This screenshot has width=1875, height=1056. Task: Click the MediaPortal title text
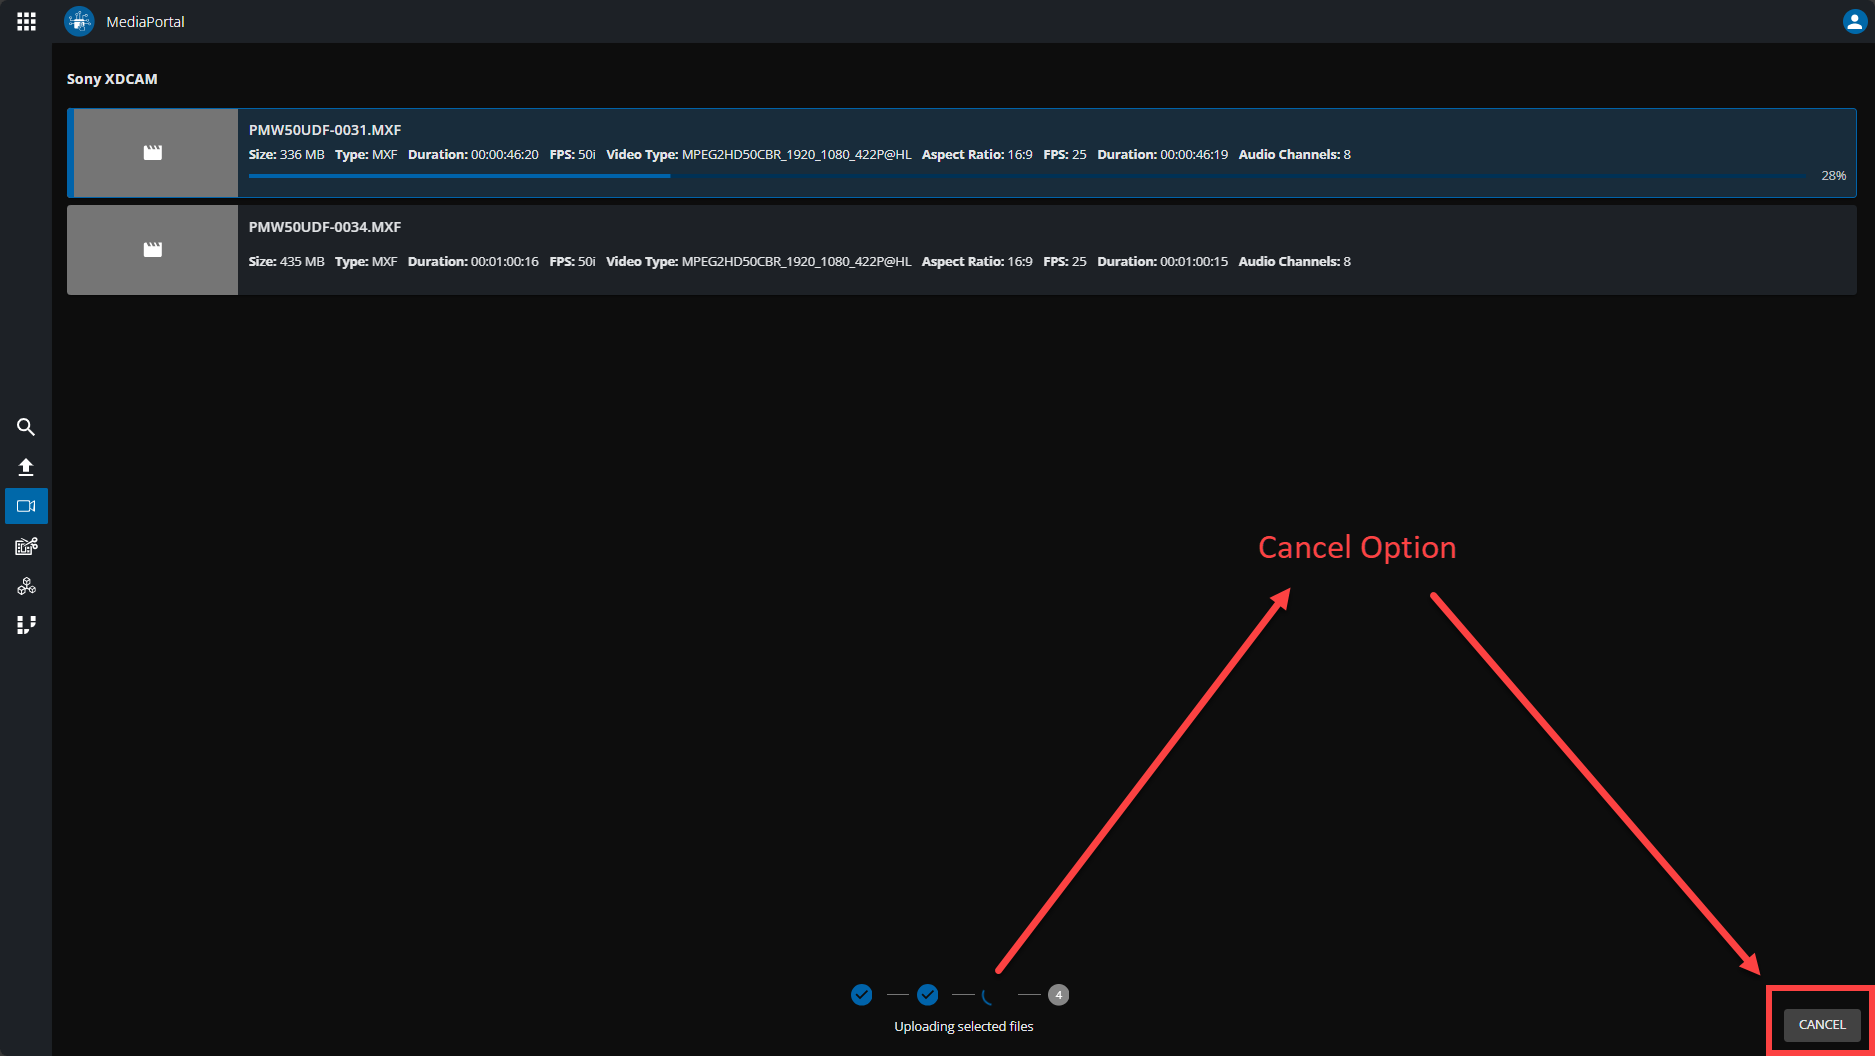coord(145,22)
